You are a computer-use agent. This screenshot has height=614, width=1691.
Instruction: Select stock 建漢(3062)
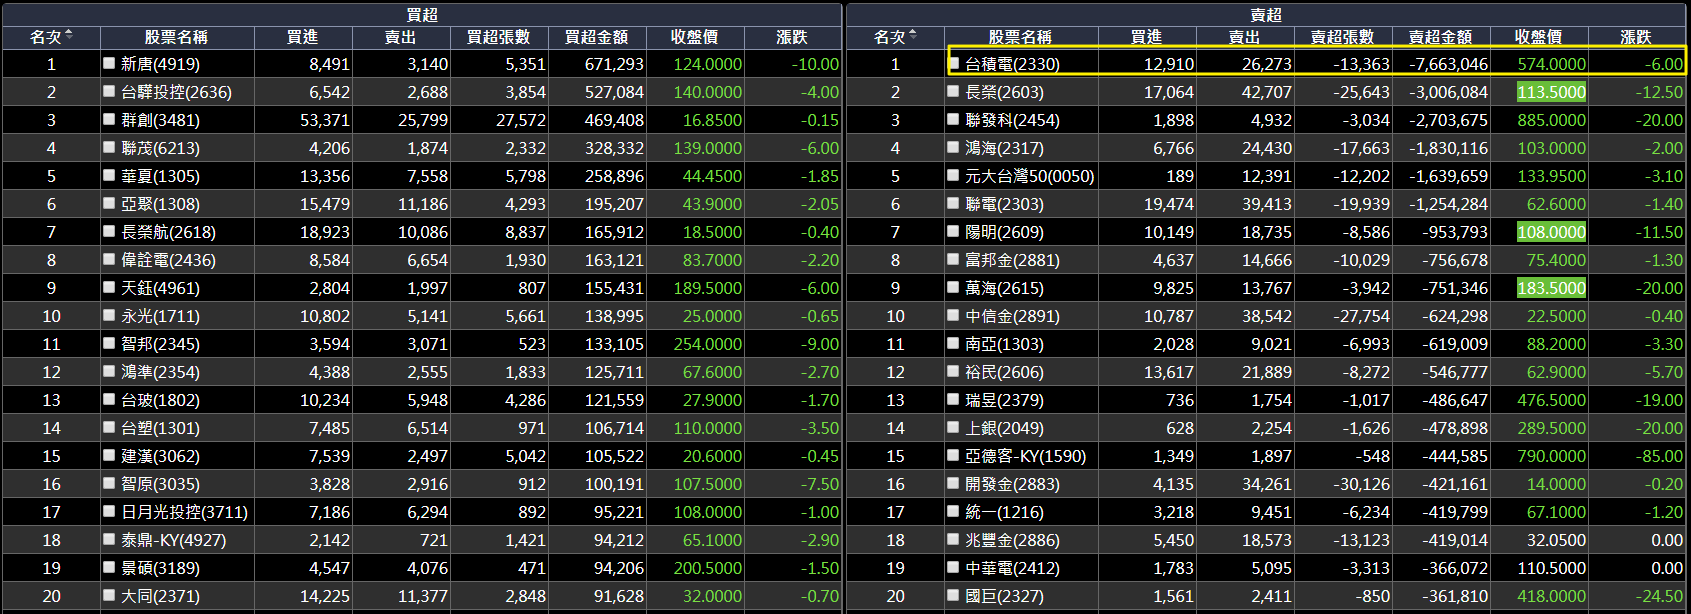(160, 456)
